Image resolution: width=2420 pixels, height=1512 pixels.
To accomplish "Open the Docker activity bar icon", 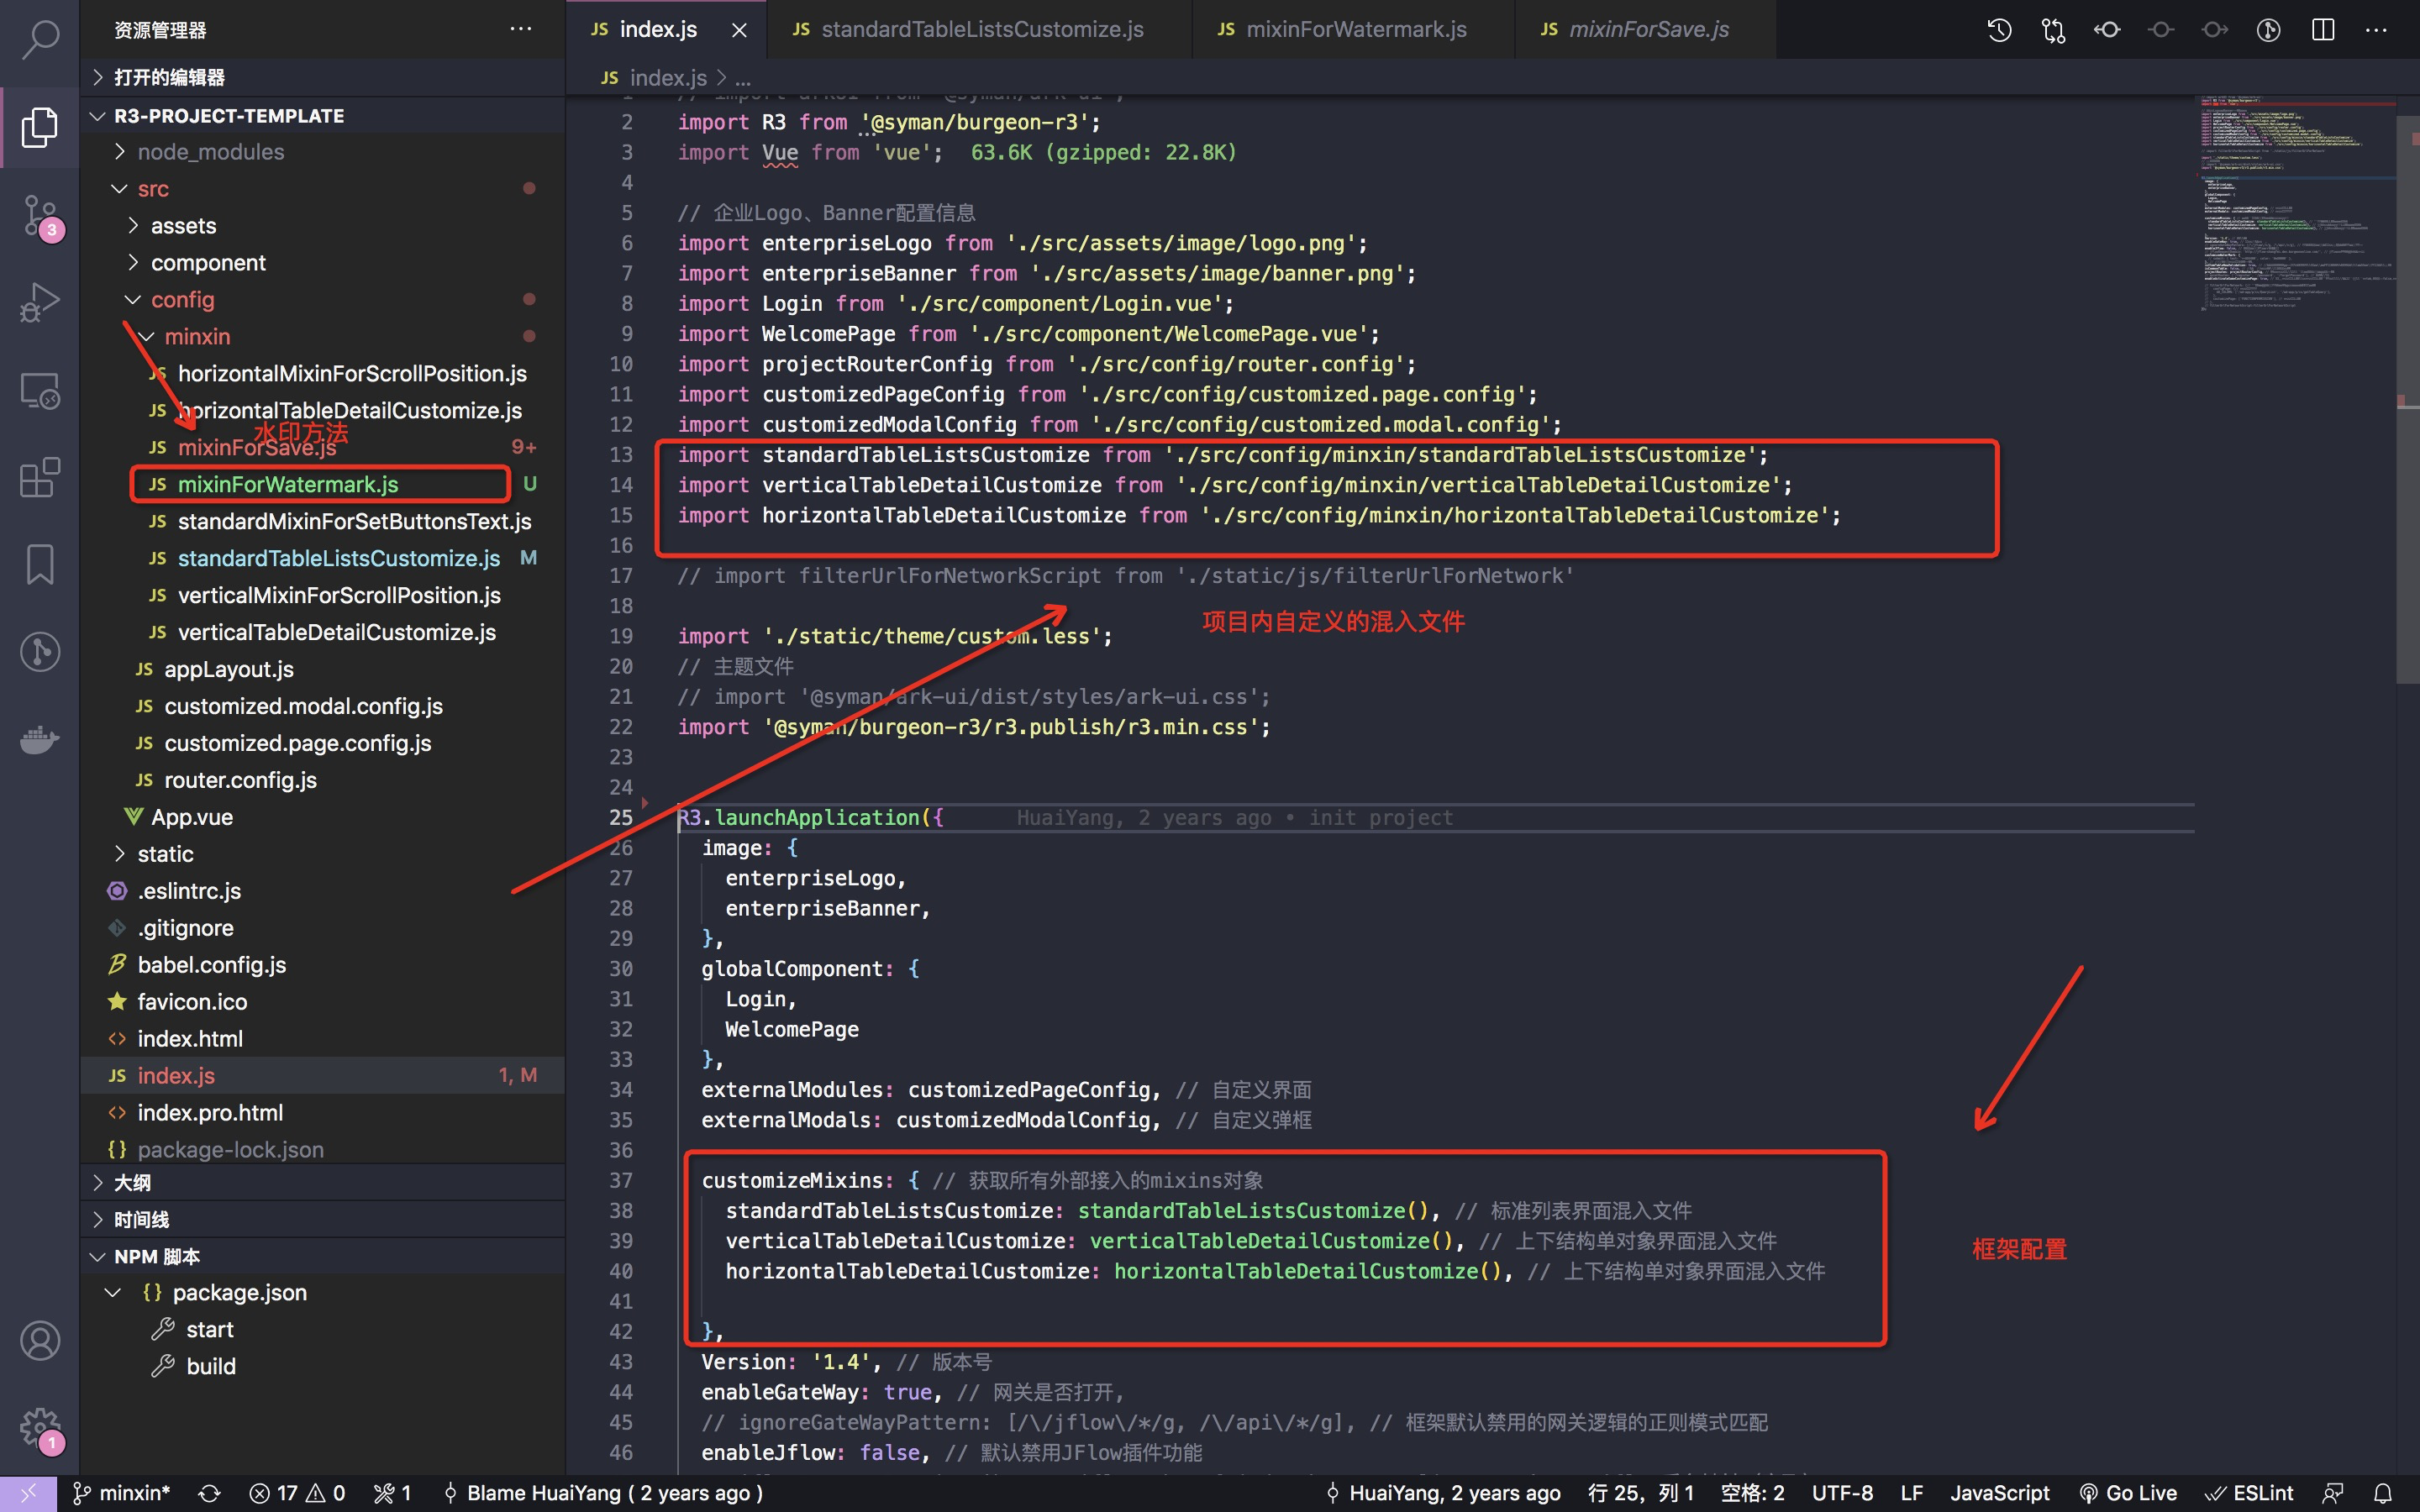I will pyautogui.click(x=40, y=740).
